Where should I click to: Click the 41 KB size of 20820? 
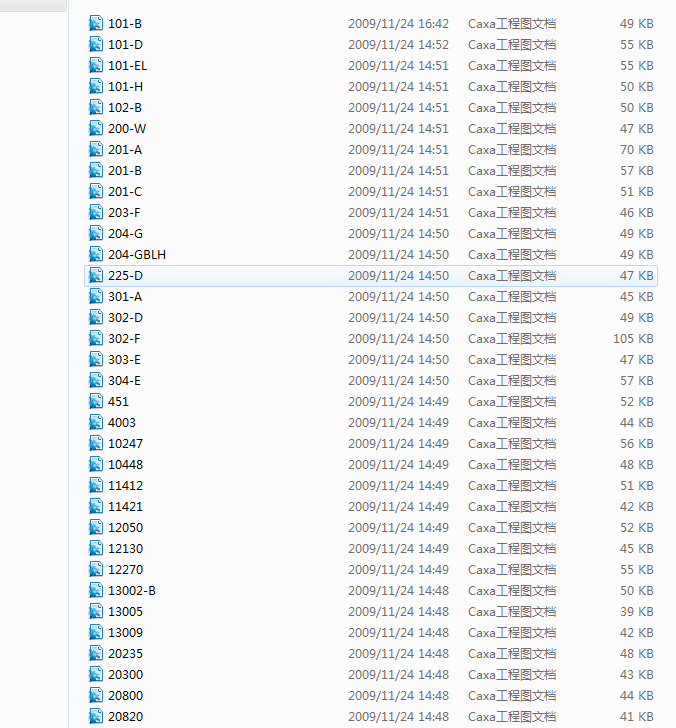[x=637, y=716]
